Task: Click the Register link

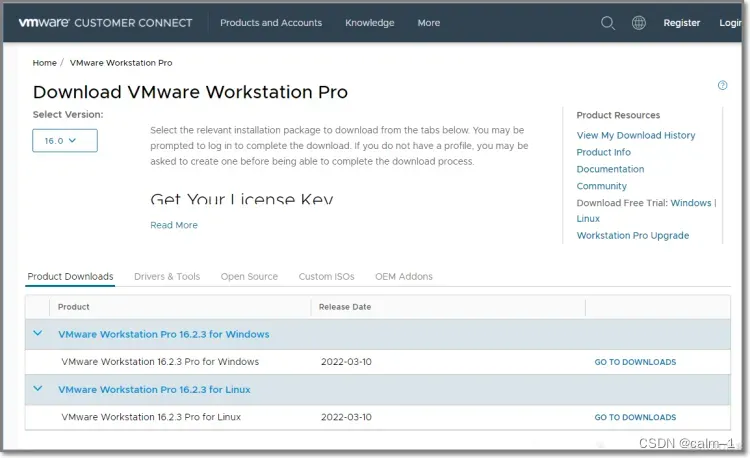Action: (x=682, y=22)
